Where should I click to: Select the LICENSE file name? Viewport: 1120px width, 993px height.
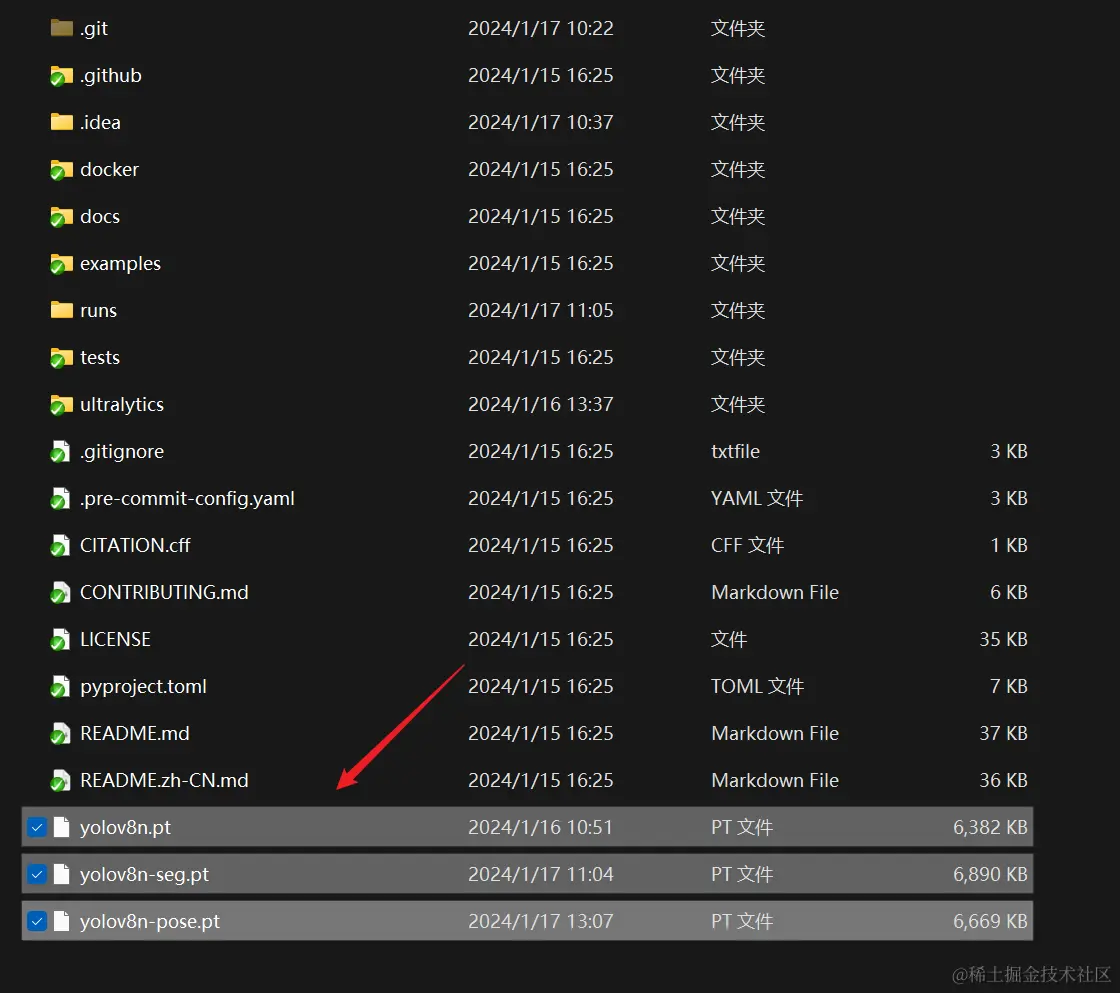[115, 639]
